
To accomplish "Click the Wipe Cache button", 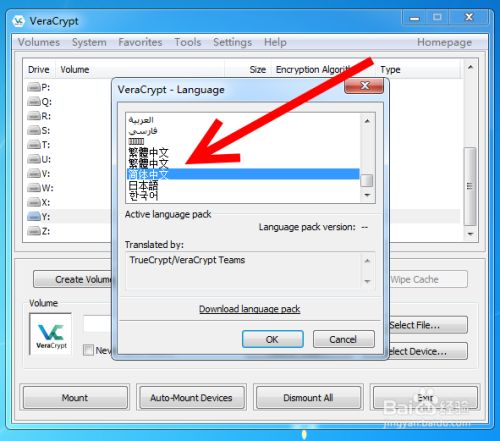I will coord(428,279).
